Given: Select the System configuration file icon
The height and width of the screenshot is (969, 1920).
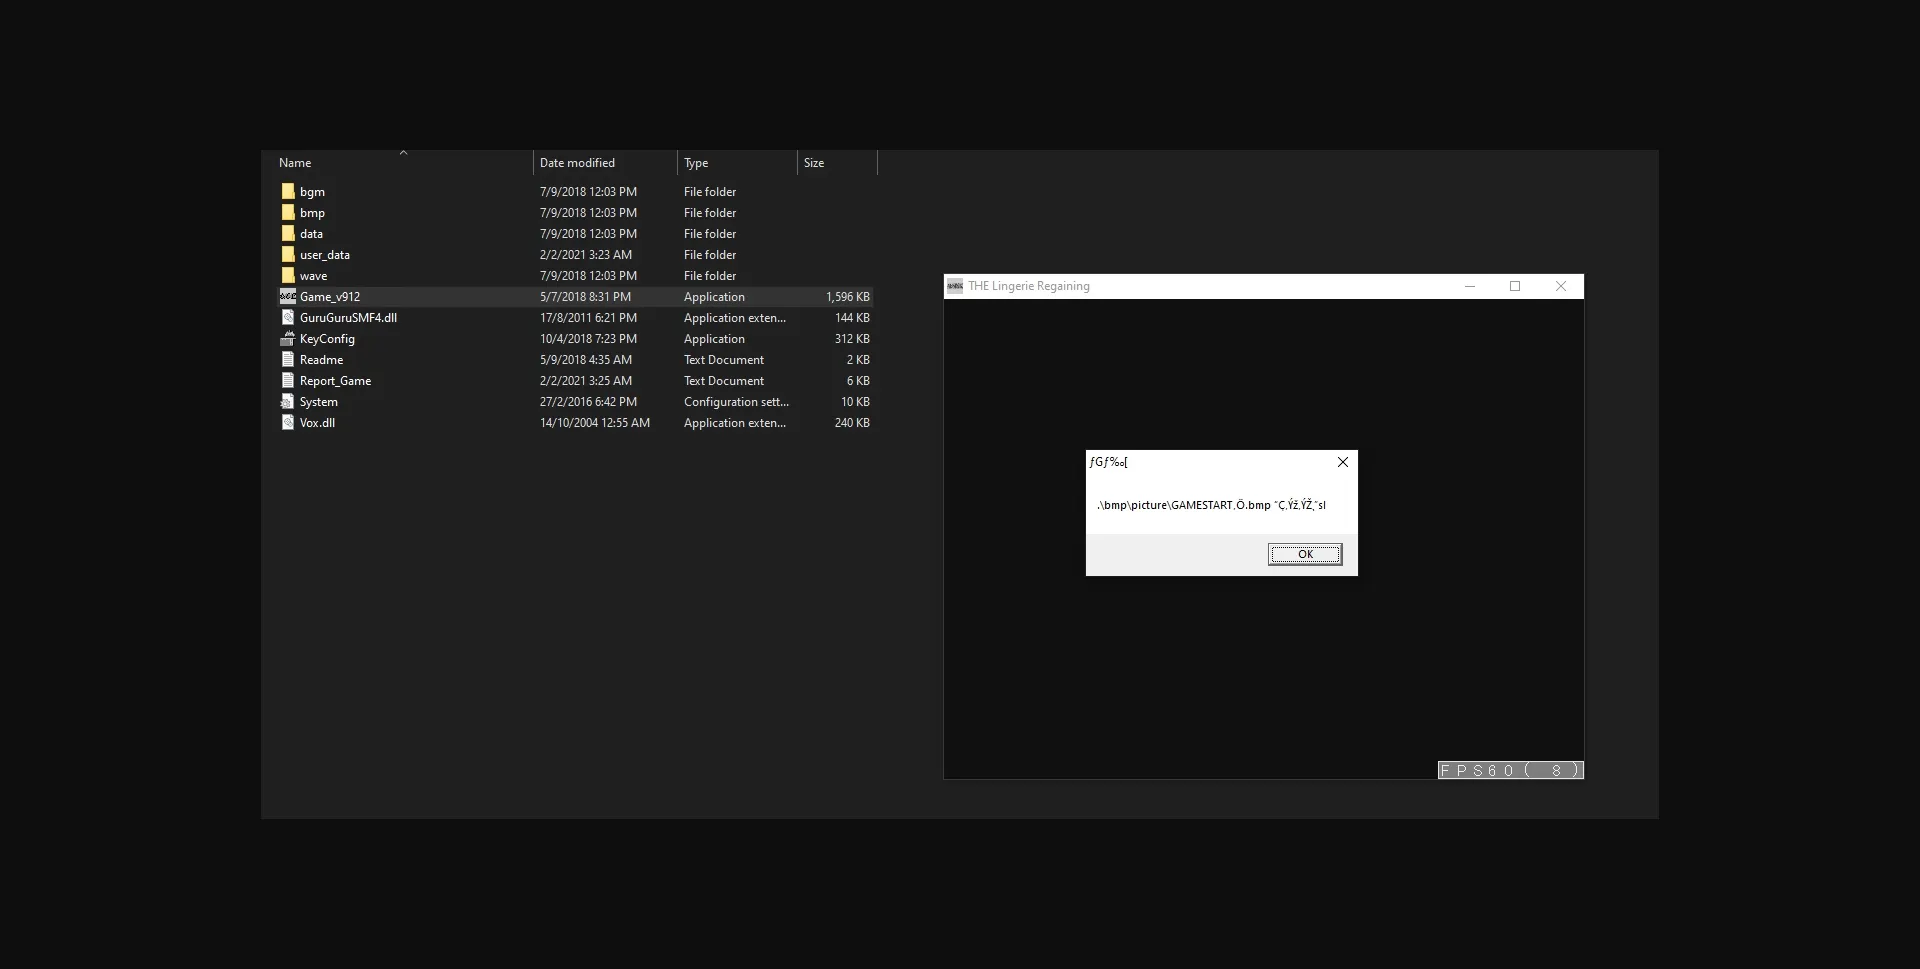Looking at the screenshot, I should (288, 401).
